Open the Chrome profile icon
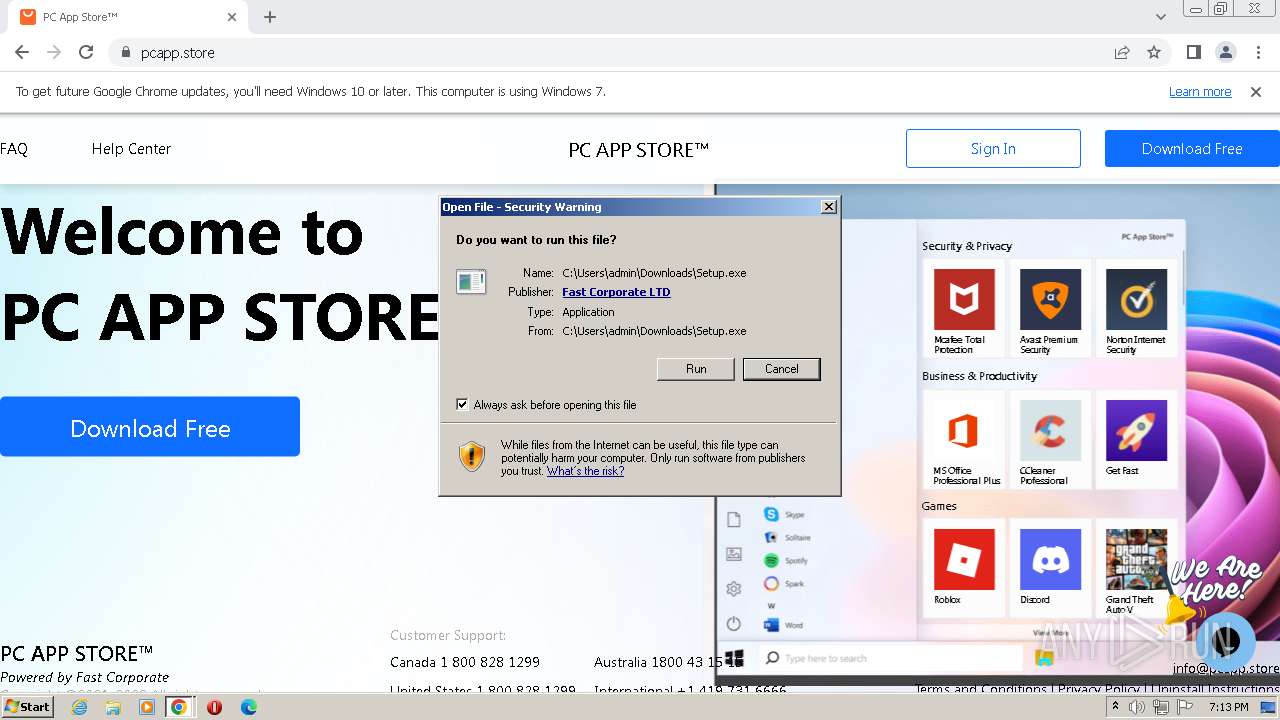Screen dimensions: 1280x720 [x=1226, y=52]
